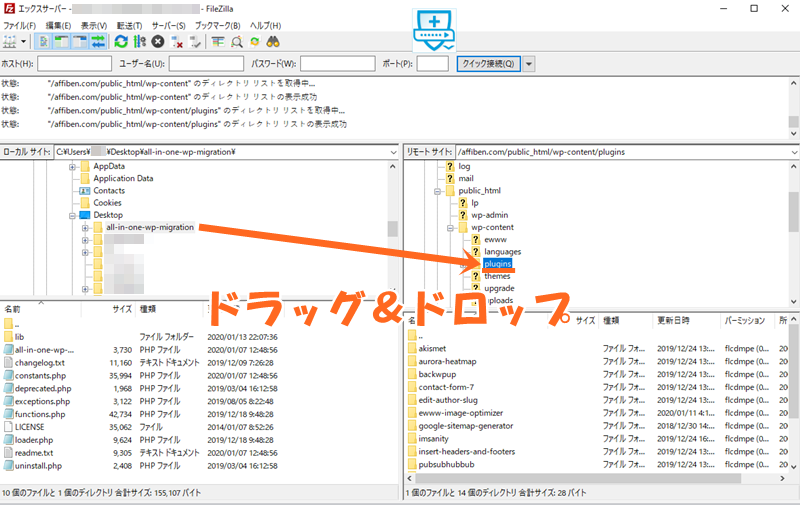
Task: Open the filename filters dialog icon
Action: pos(218,42)
